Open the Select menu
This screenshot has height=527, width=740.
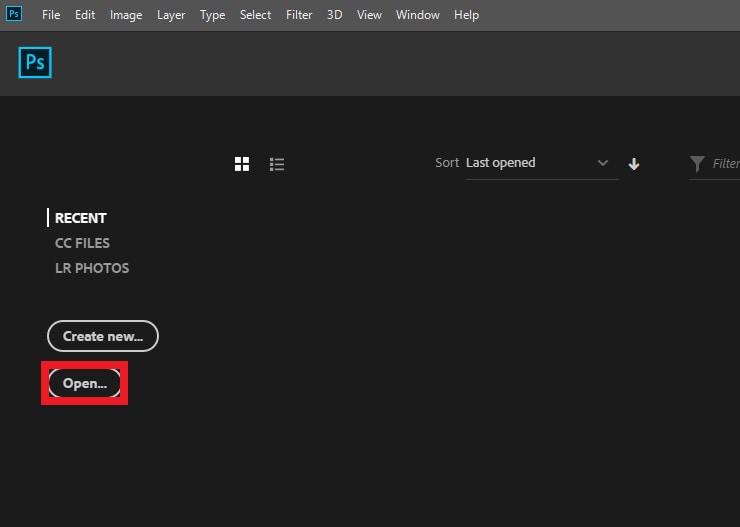(x=255, y=15)
